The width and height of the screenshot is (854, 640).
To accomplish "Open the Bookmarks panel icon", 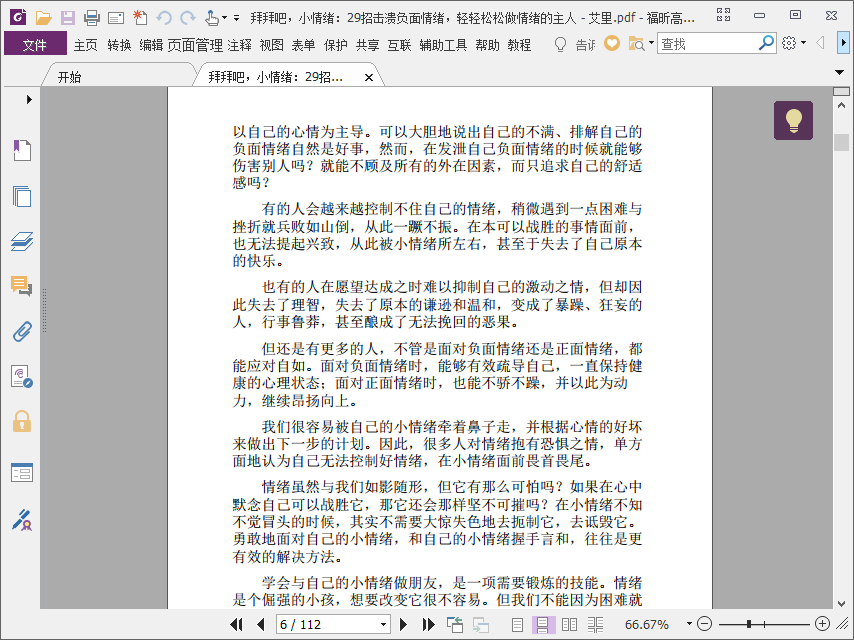I will (x=22, y=150).
